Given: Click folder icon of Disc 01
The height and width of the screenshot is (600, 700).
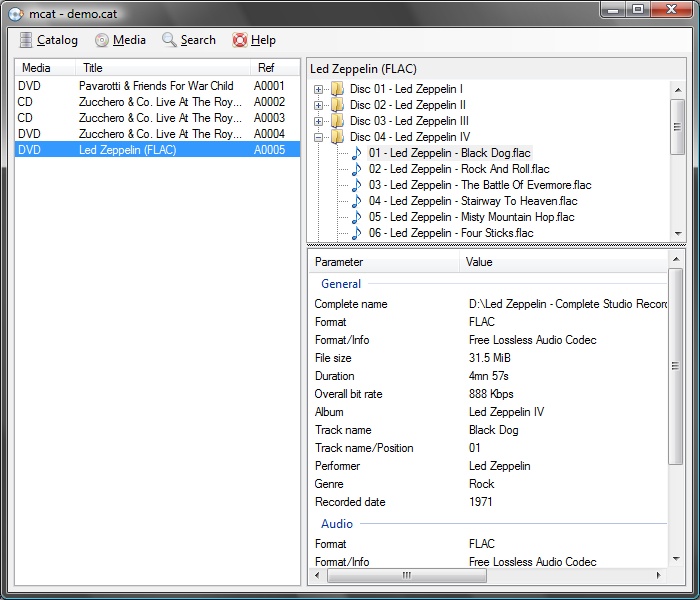Looking at the screenshot, I should (338, 89).
